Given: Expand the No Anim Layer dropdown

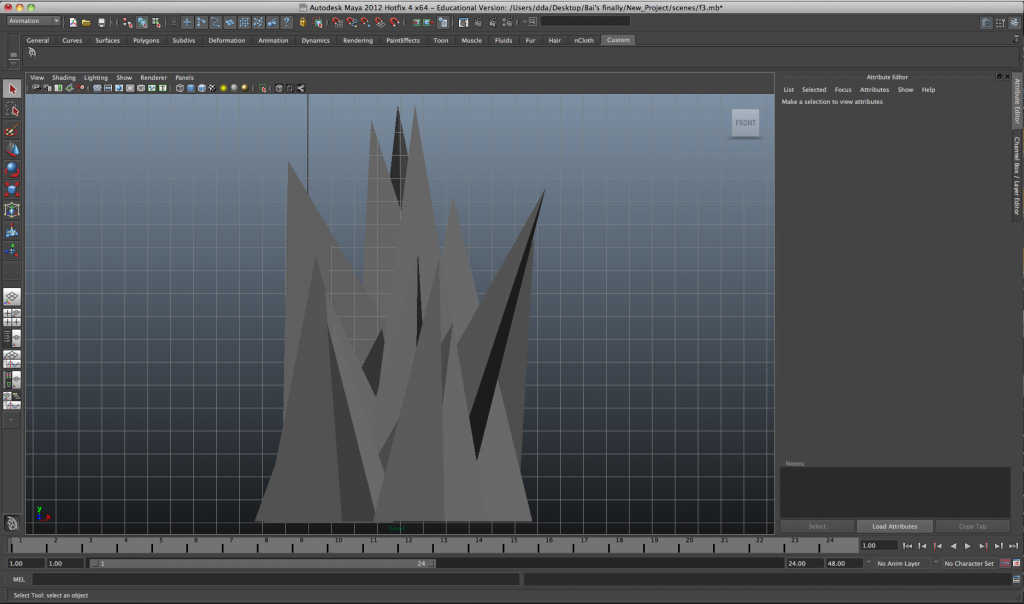Looking at the screenshot, I should pos(900,563).
